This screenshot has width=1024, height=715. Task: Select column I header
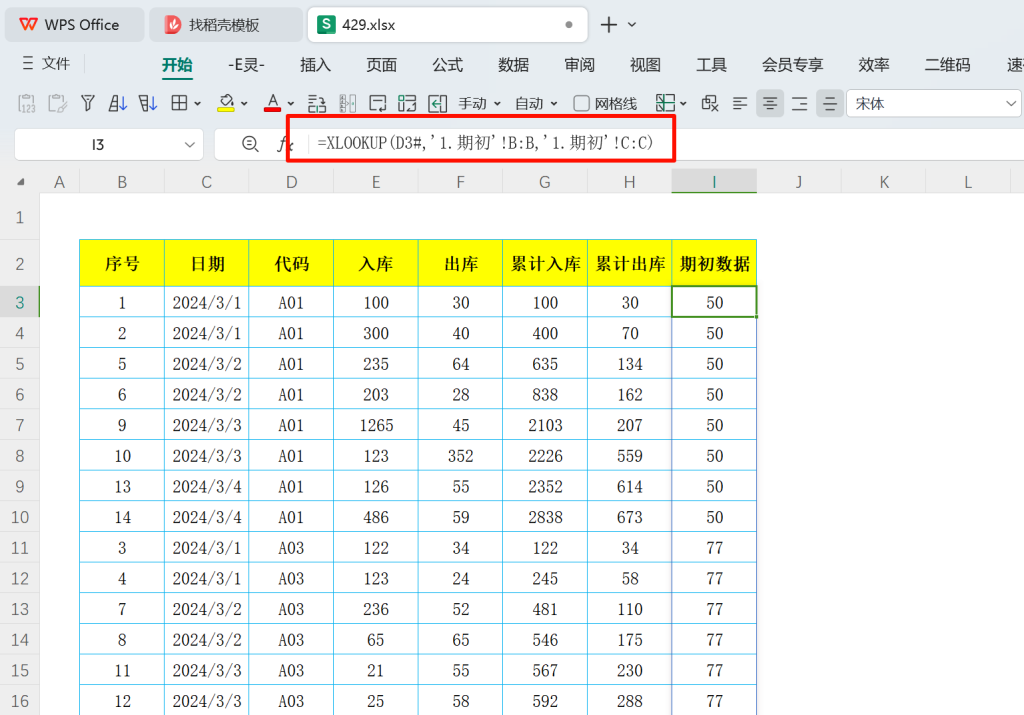tap(714, 182)
